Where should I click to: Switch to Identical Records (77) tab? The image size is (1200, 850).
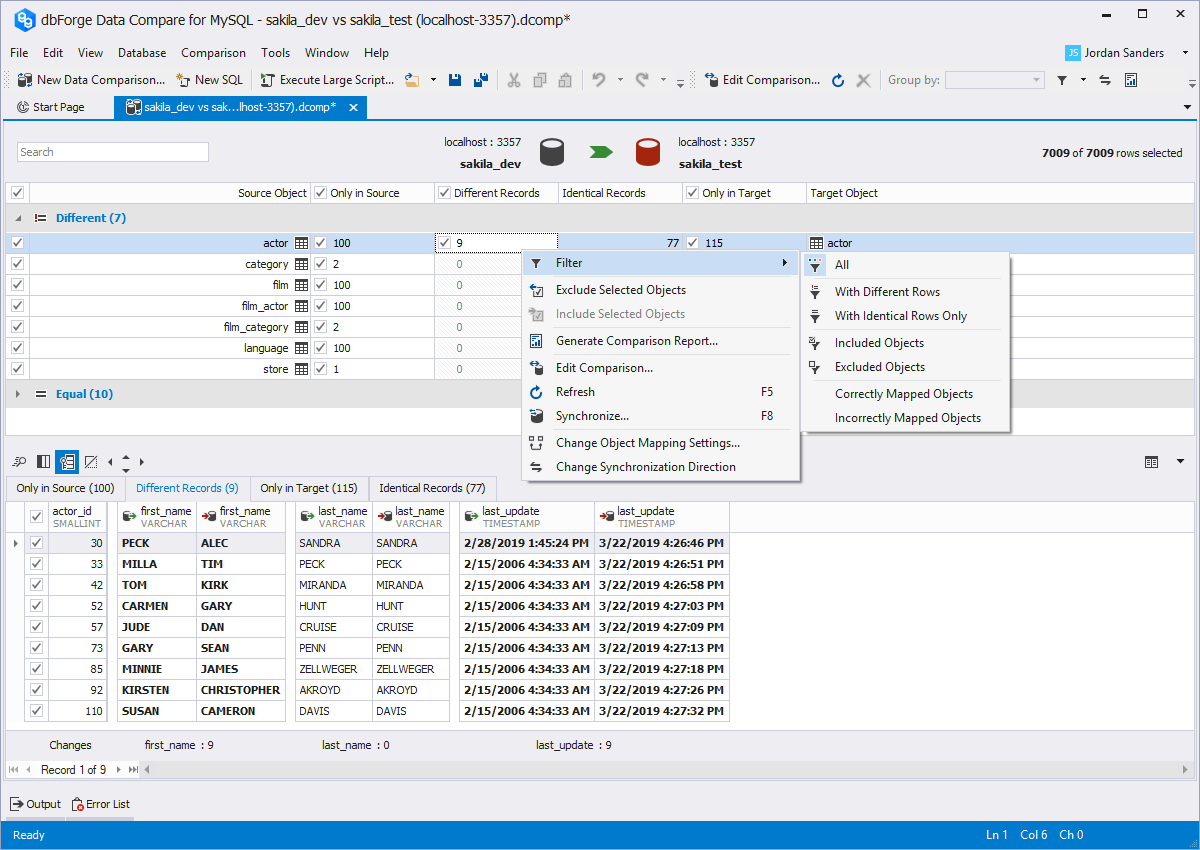tap(432, 488)
